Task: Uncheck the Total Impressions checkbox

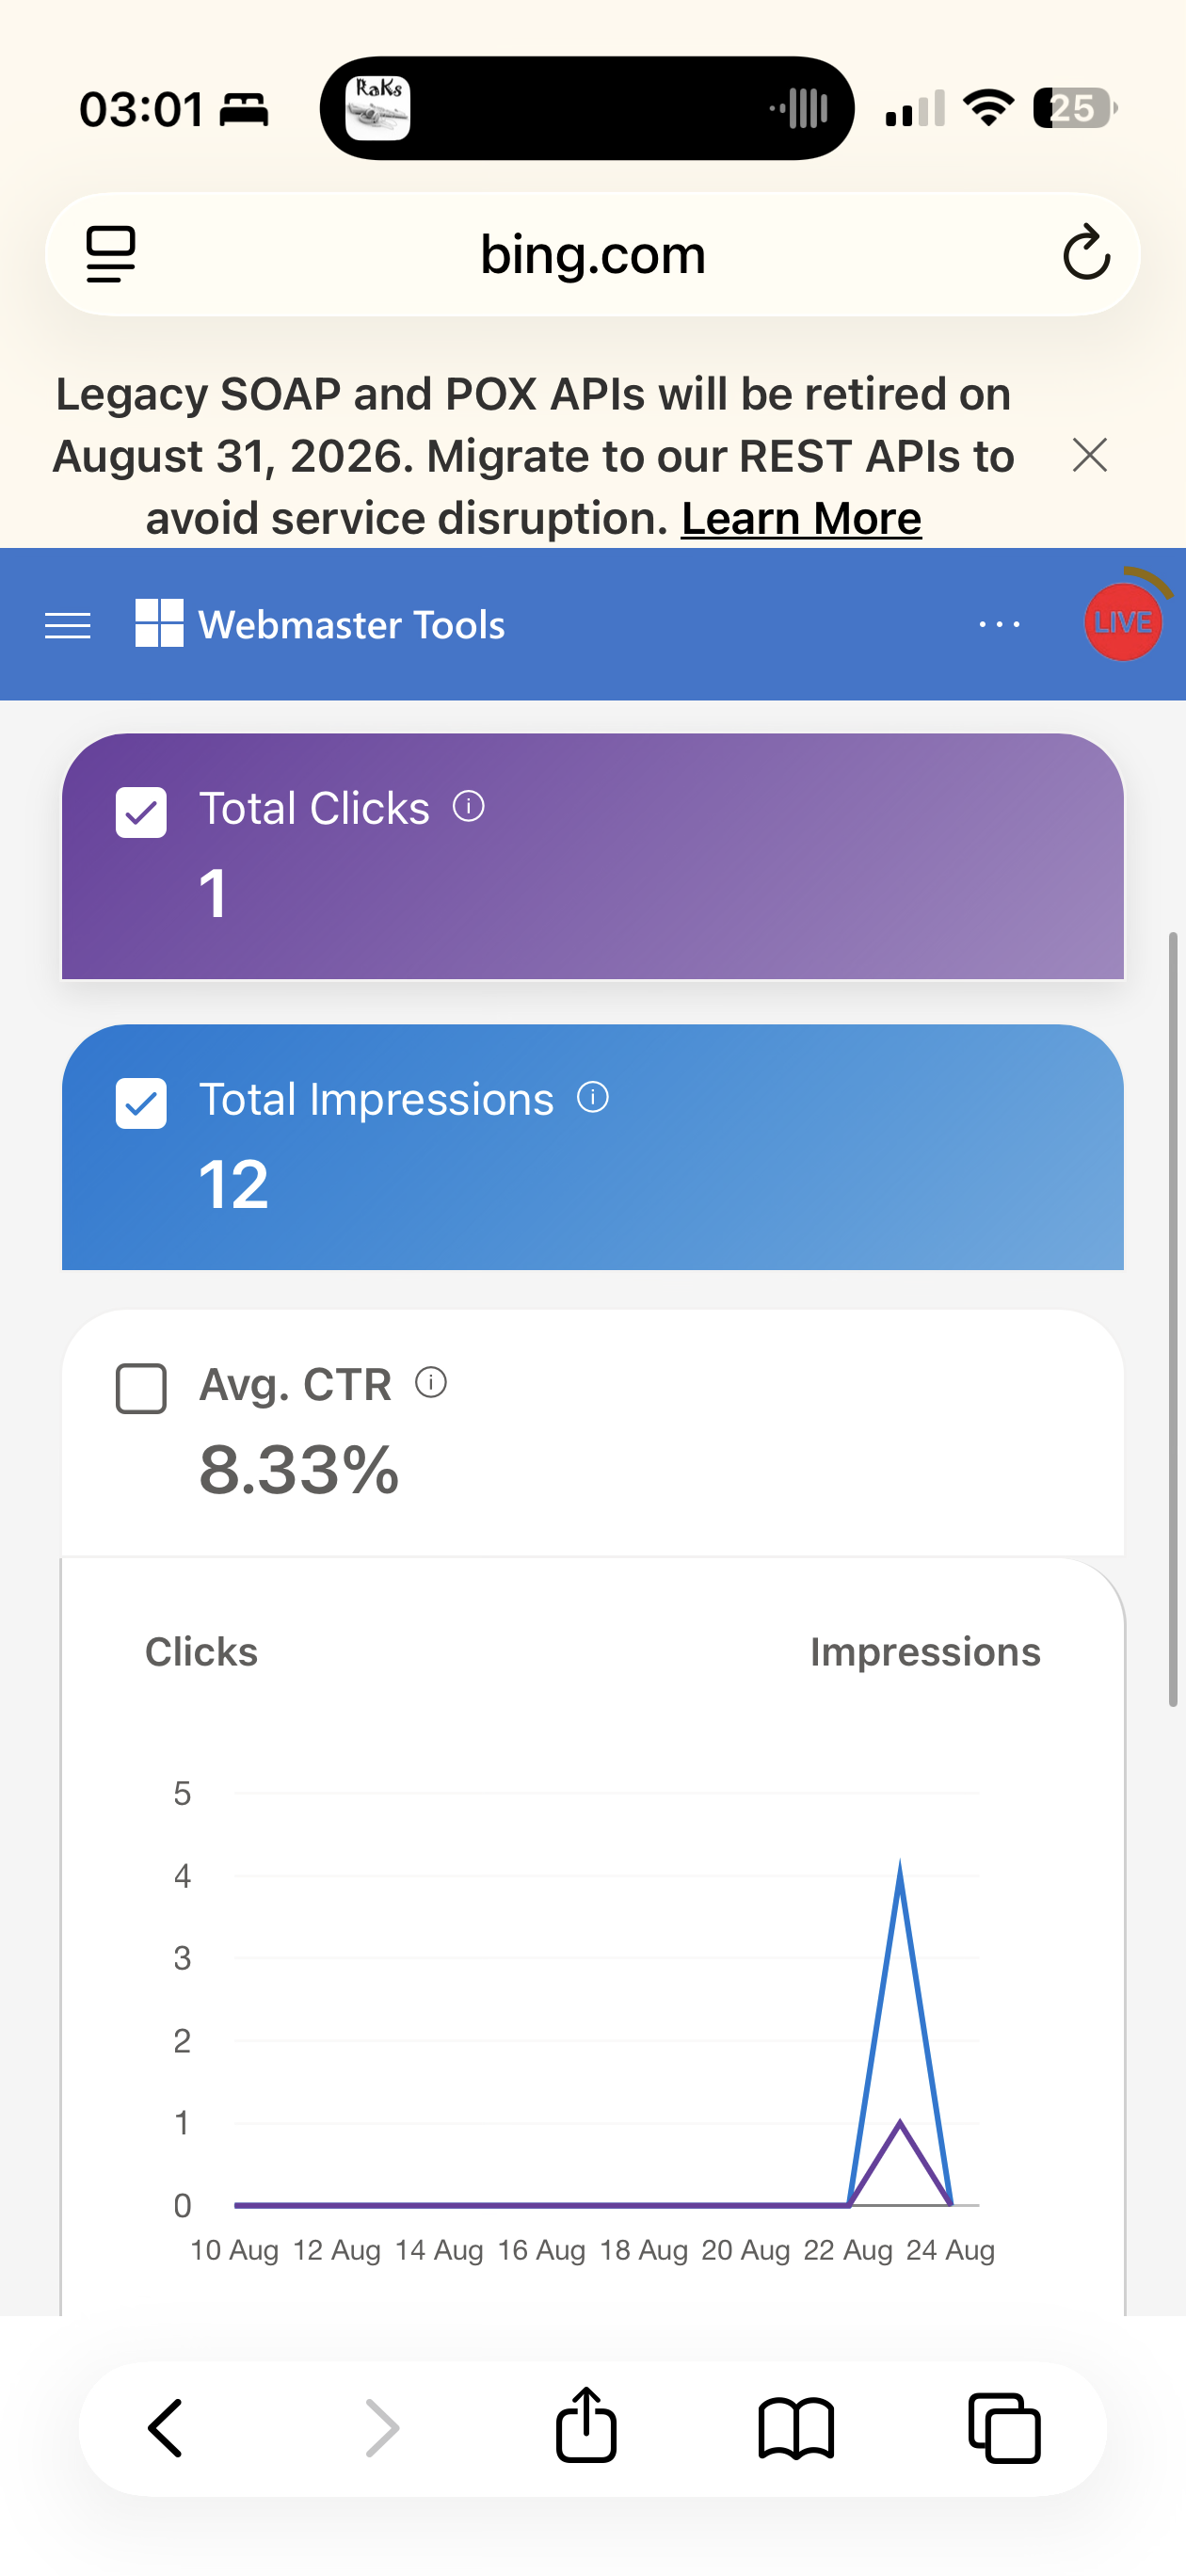Action: (141, 1103)
